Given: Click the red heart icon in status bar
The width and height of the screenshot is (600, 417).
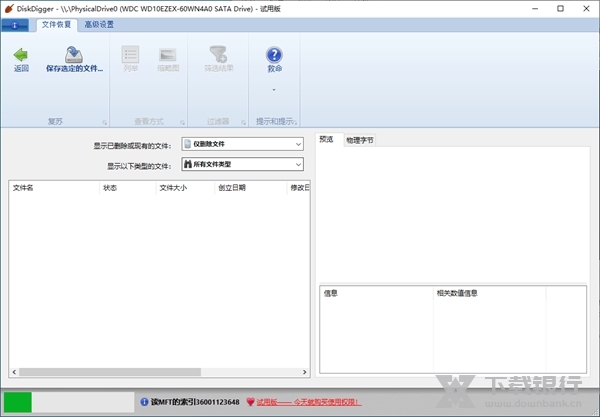Looking at the screenshot, I should coord(250,402).
